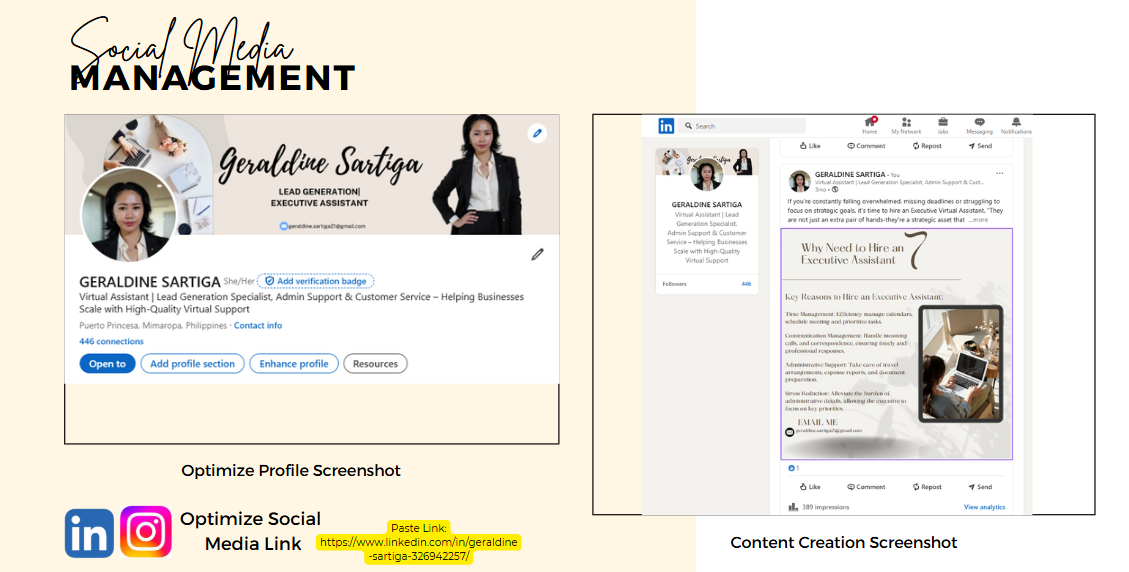Click the LinkedIn logo in the feed header
The height and width of the screenshot is (572, 1129).
click(x=666, y=126)
